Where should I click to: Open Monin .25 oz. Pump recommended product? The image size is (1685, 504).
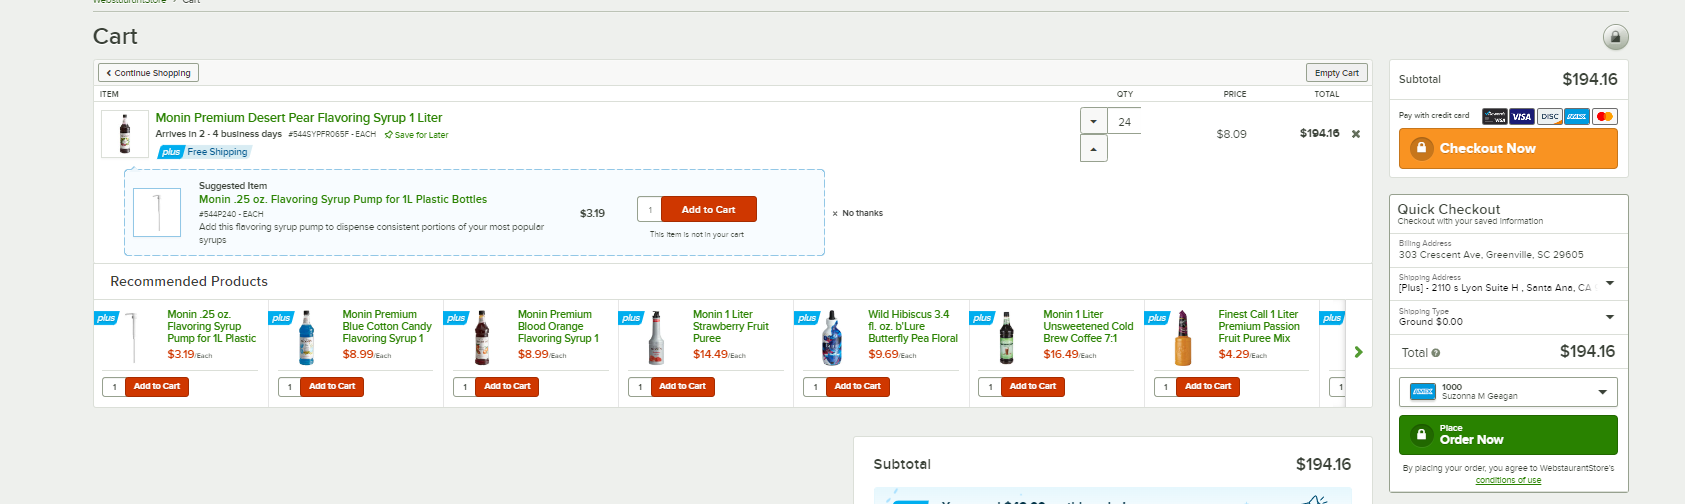point(211,326)
